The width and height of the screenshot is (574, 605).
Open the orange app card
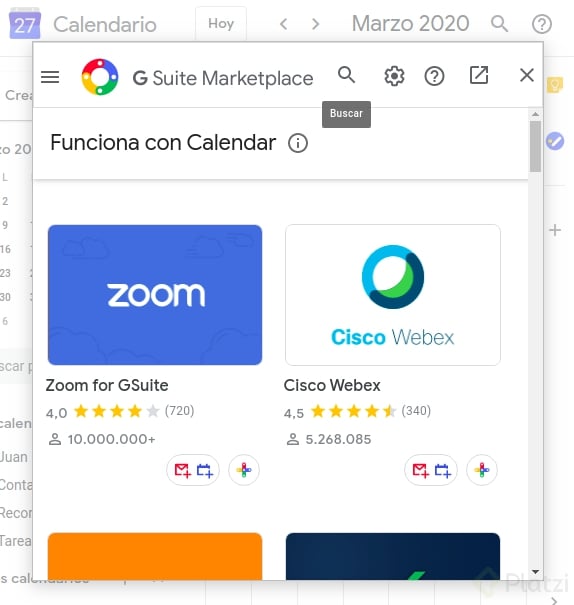pyautogui.click(x=155, y=556)
